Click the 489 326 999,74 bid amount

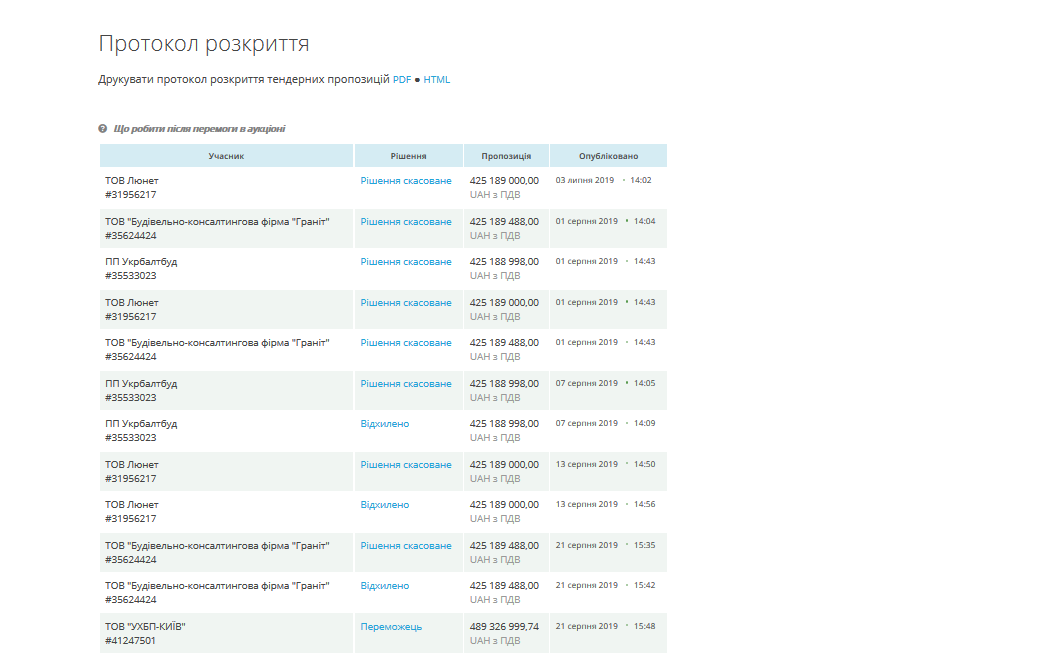coord(504,626)
